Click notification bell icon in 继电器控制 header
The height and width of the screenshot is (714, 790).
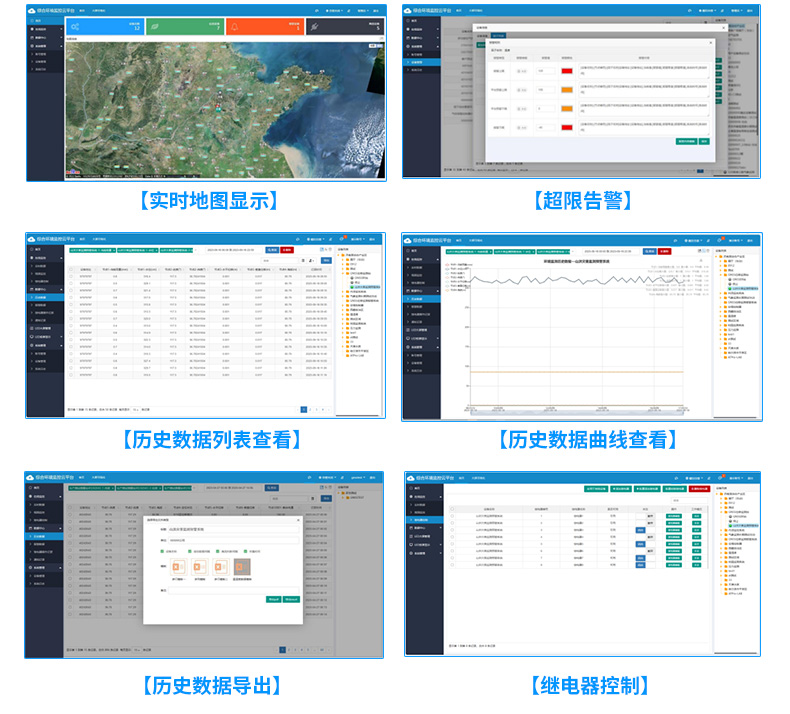click(719, 478)
